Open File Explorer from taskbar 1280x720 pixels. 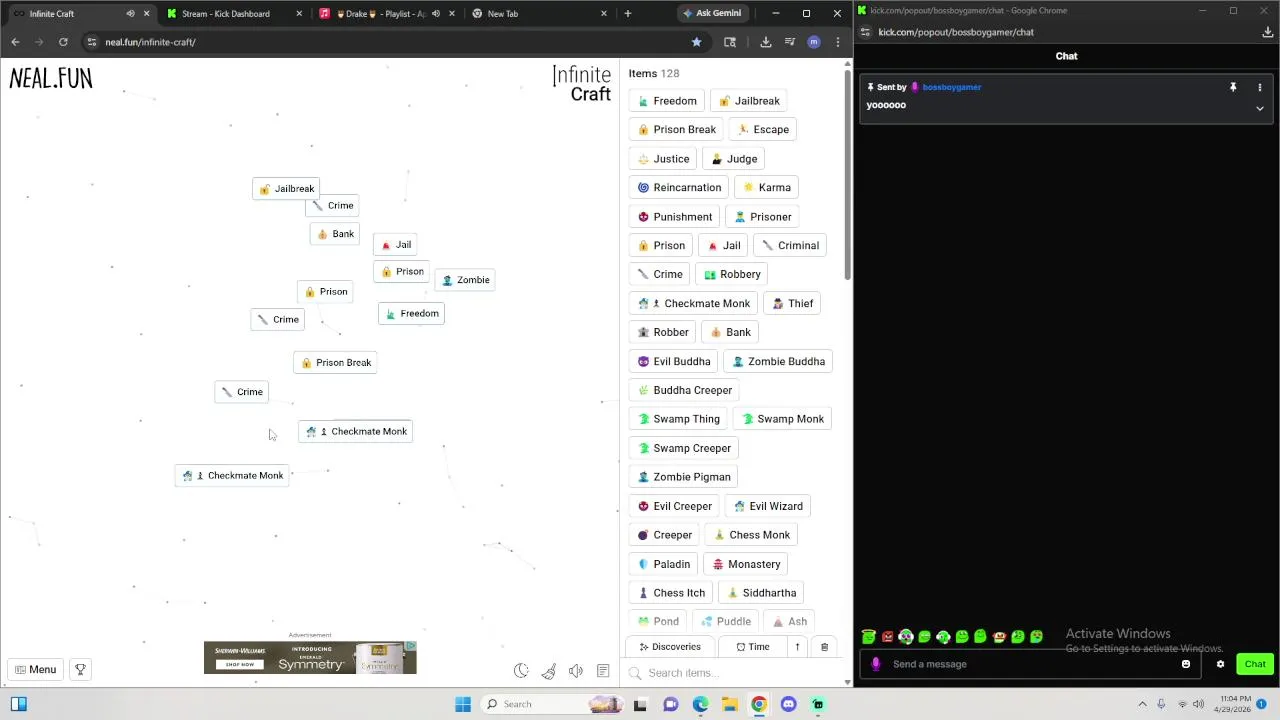730,705
